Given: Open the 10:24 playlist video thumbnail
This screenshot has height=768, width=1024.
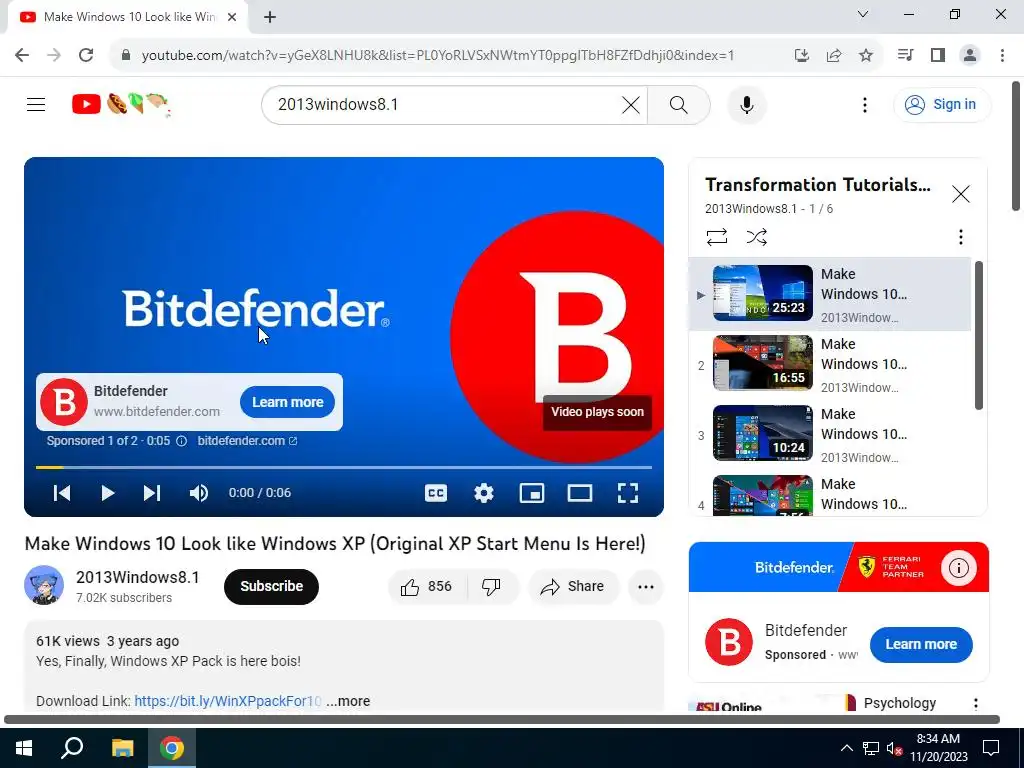Looking at the screenshot, I should pos(763,433).
